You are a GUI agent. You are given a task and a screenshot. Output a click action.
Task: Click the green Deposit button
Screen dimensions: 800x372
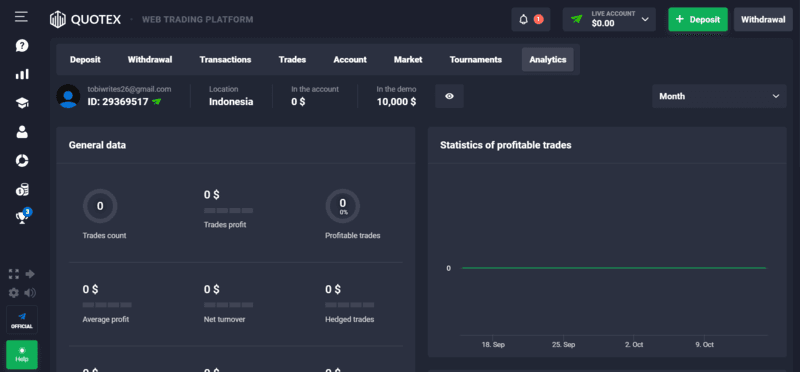[x=698, y=19]
